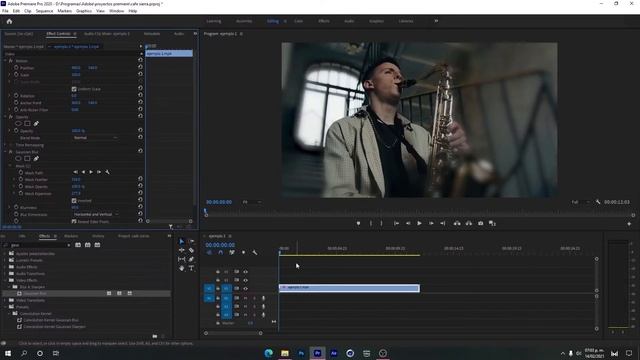Play the sequence in Program Monitor
Screen dimensions: 640x360
click(419, 223)
